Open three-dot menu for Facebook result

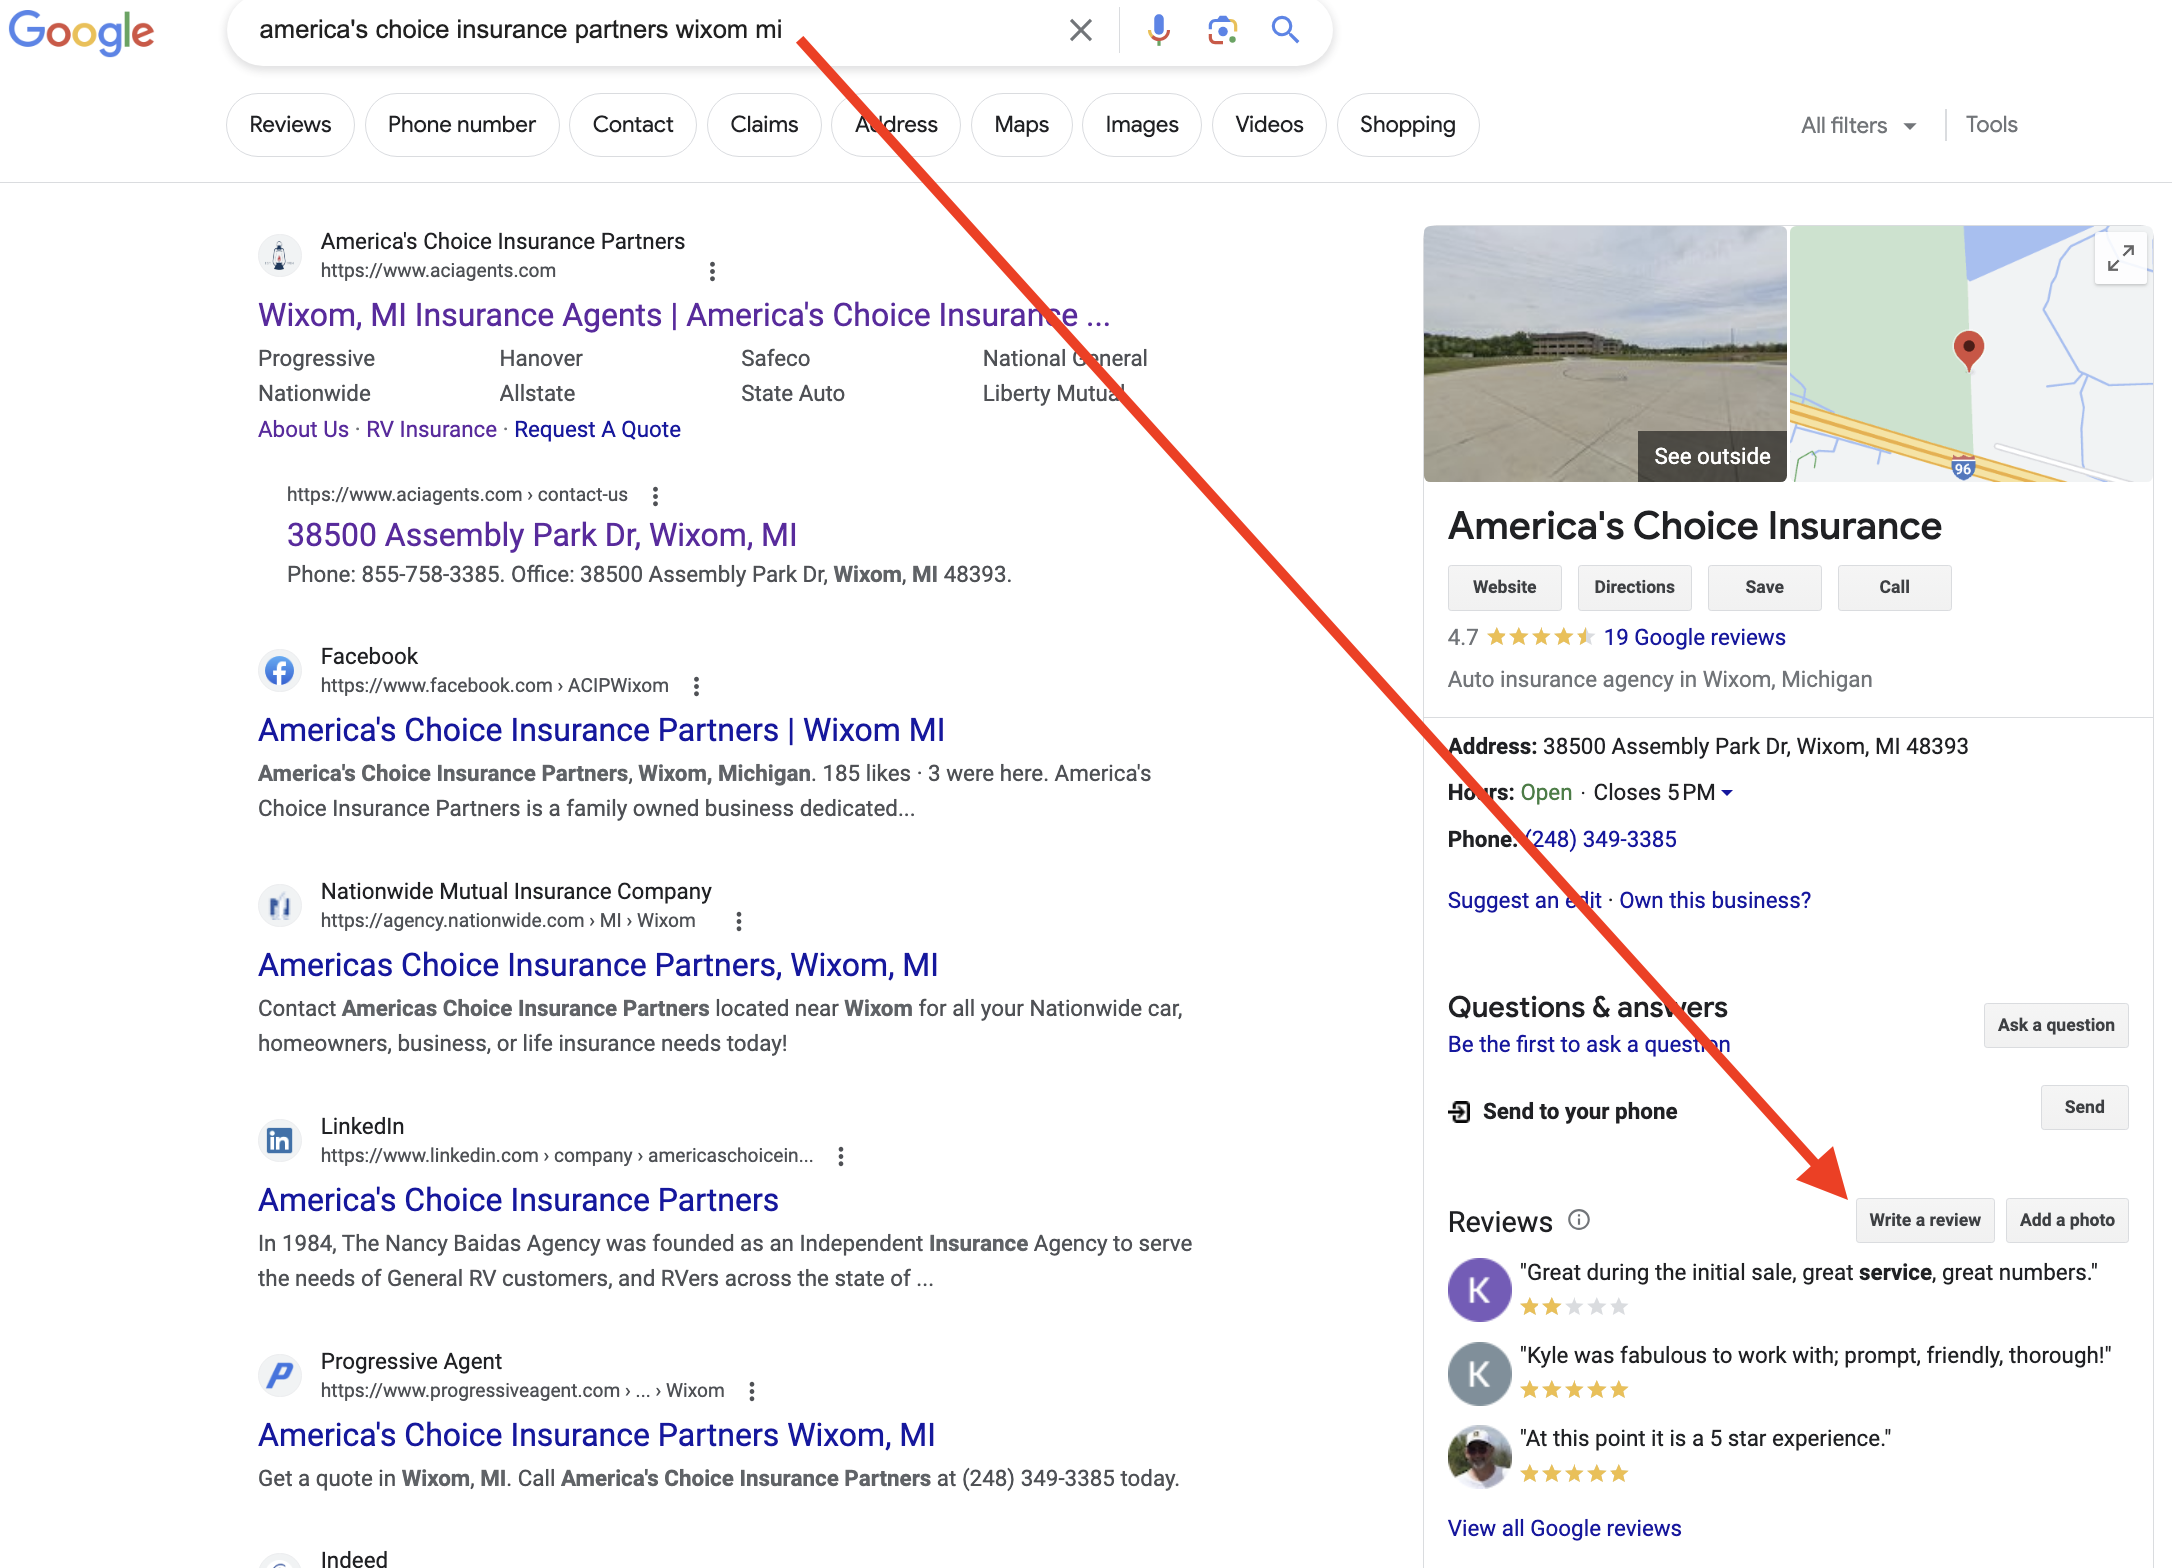pyautogui.click(x=696, y=686)
